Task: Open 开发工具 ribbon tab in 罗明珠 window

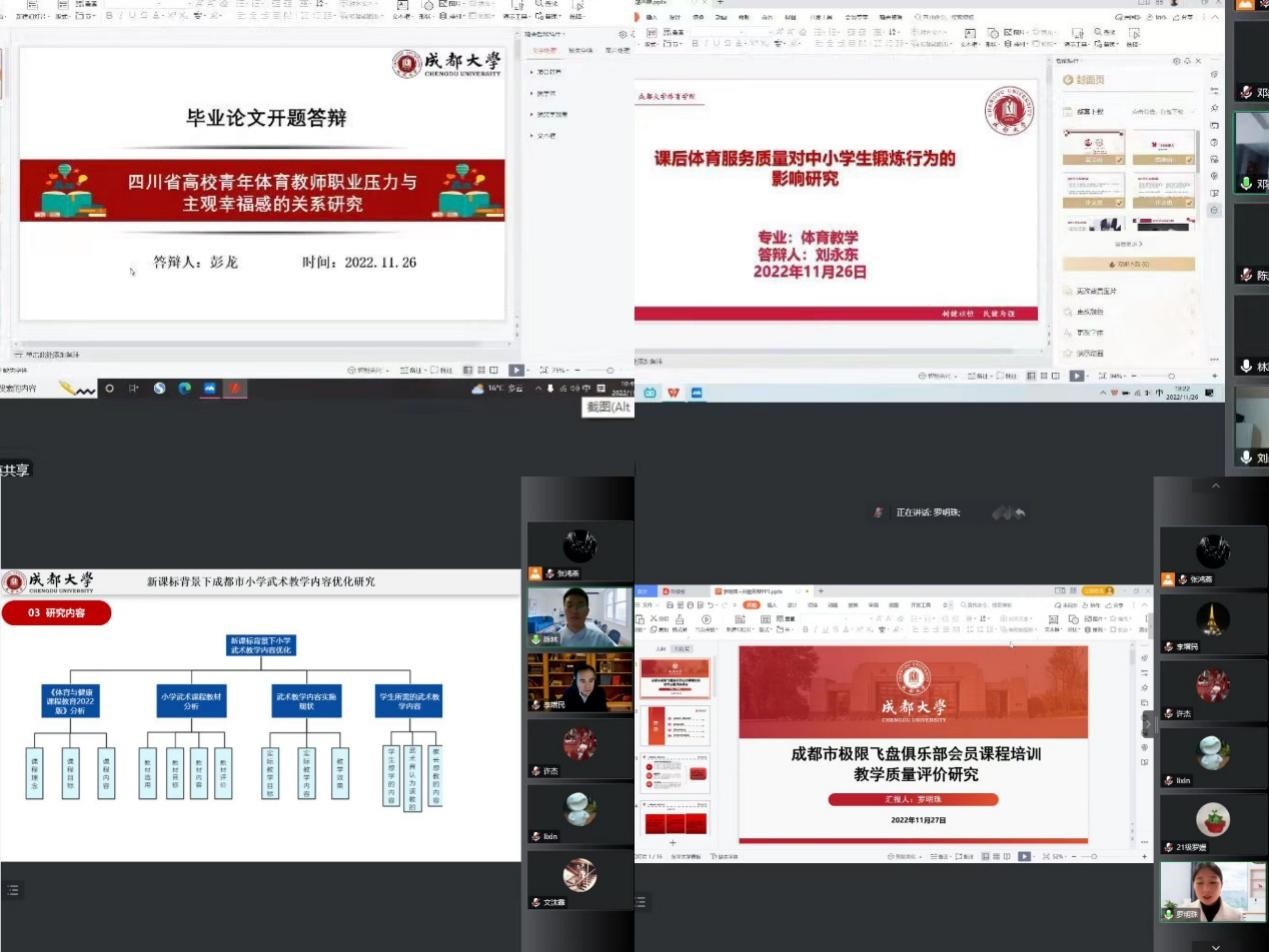Action: coord(920,605)
